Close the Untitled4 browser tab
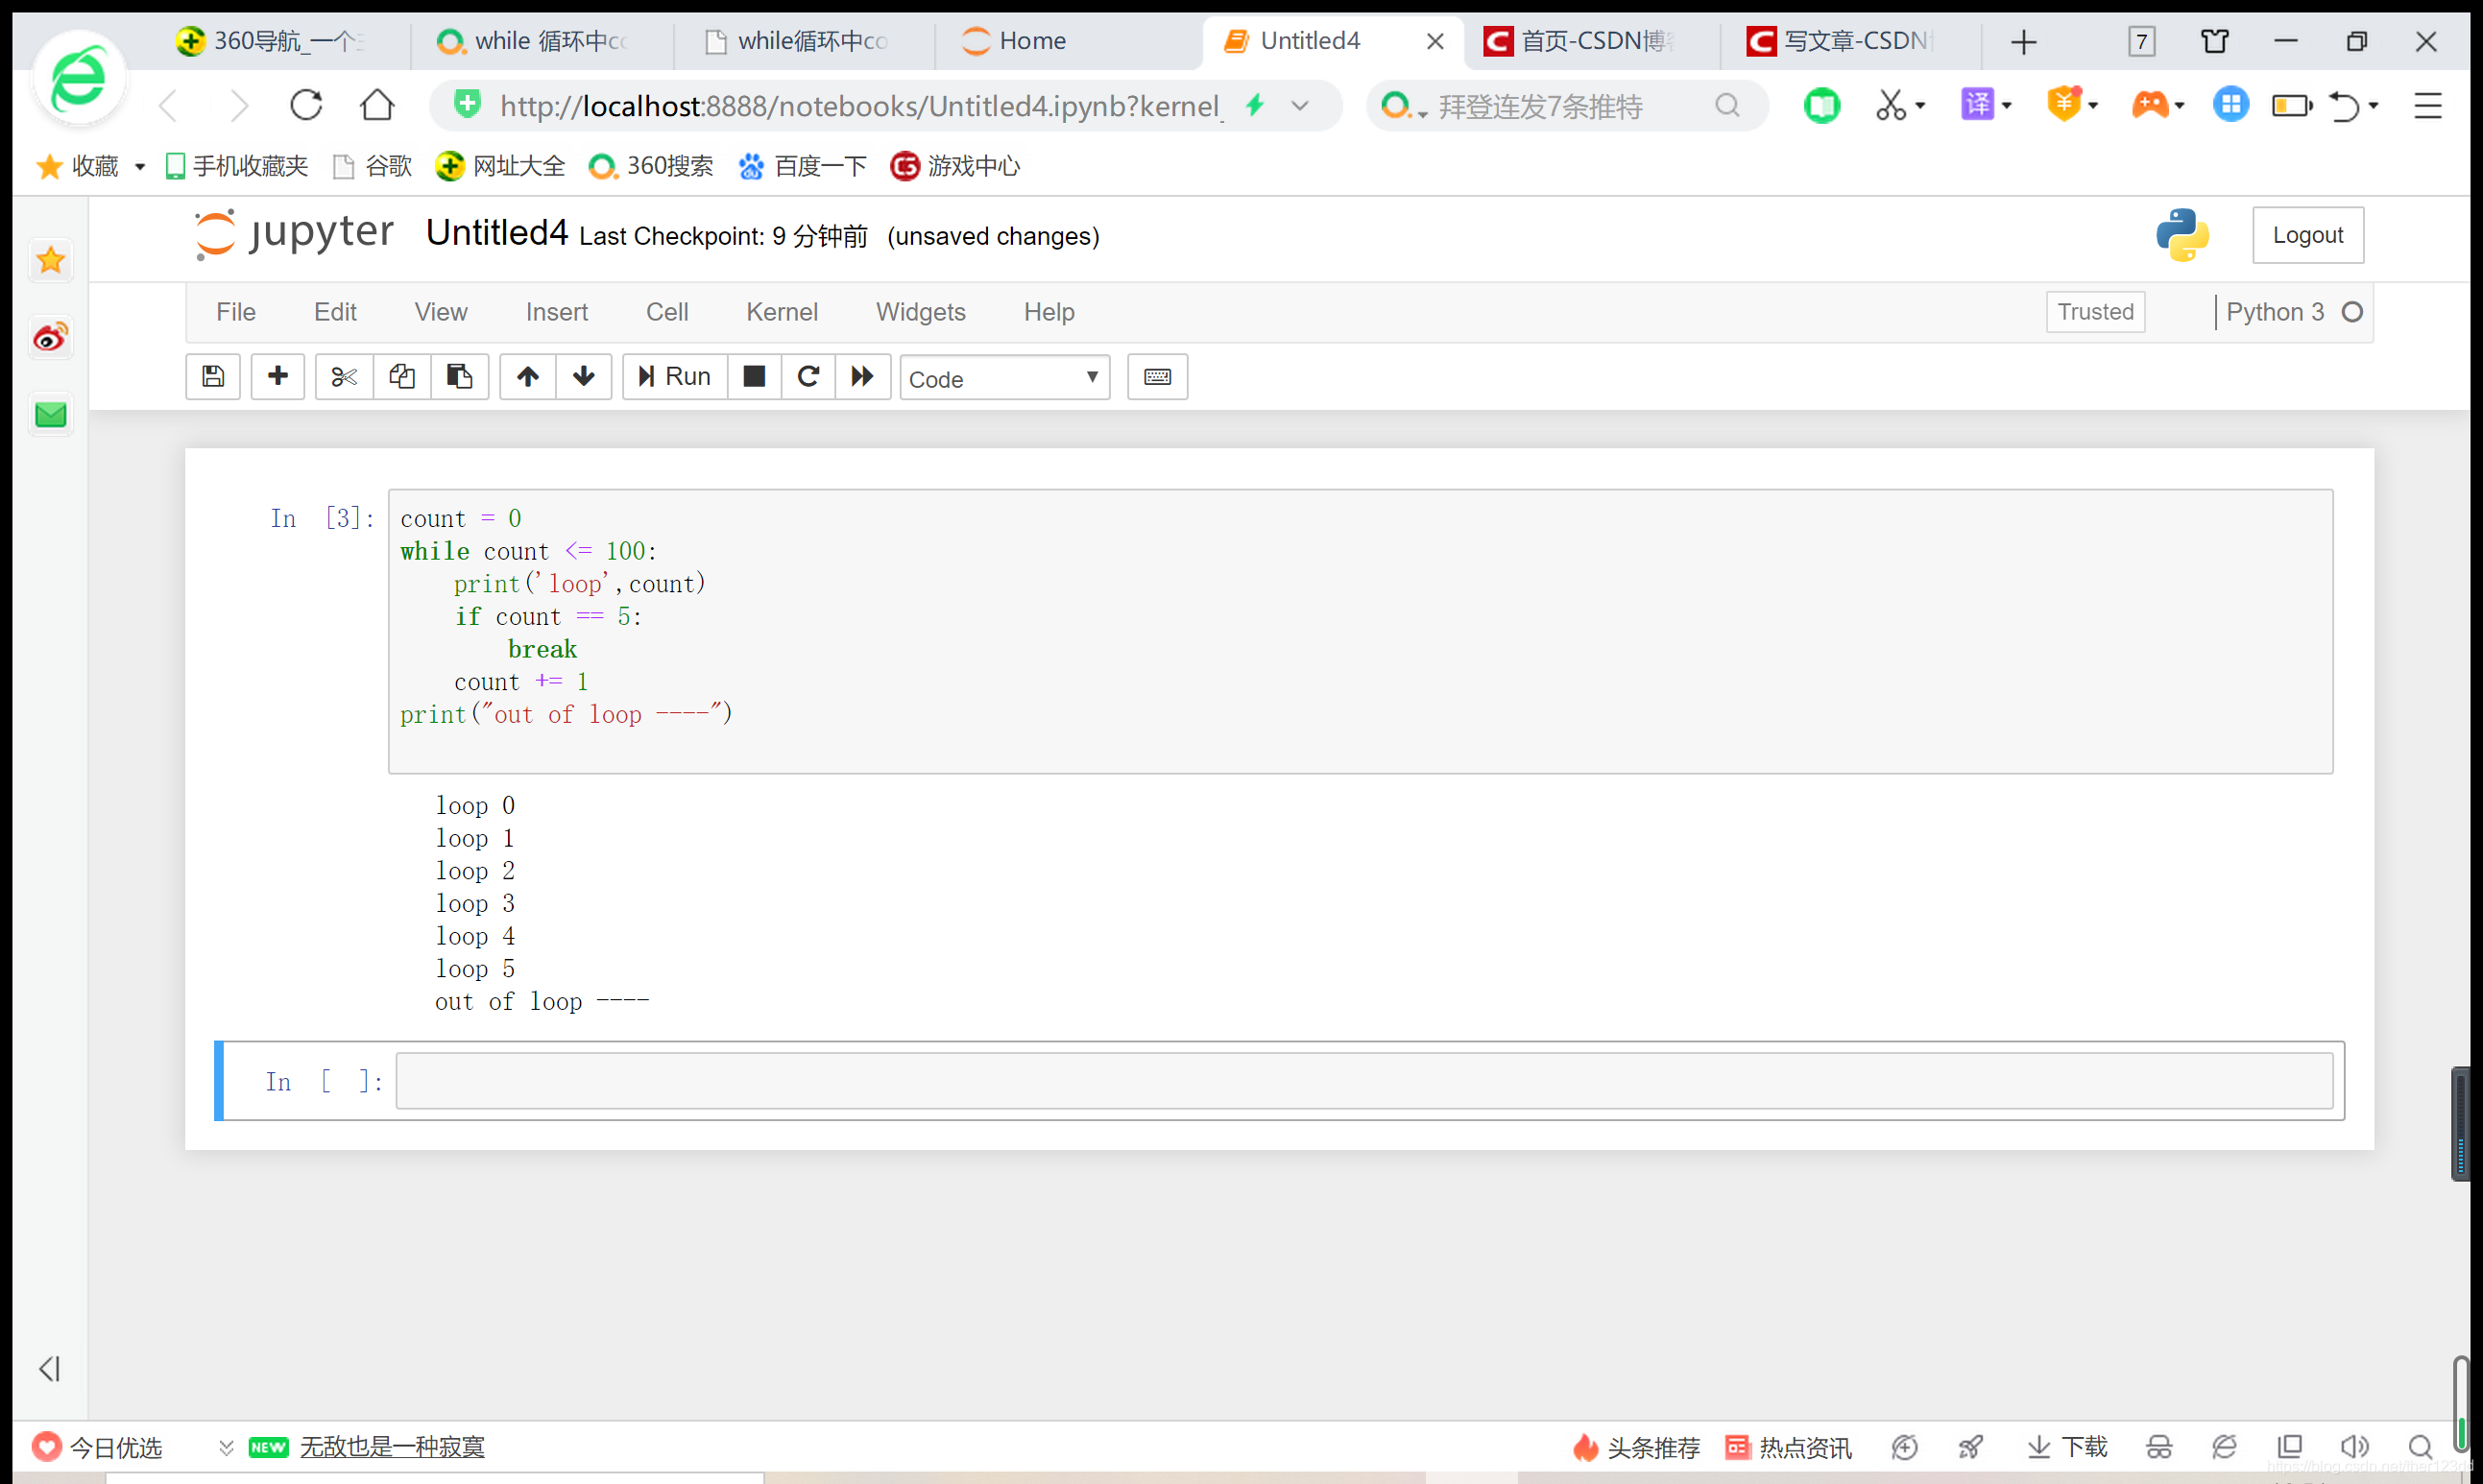This screenshot has height=1484, width=2483. click(1434, 41)
